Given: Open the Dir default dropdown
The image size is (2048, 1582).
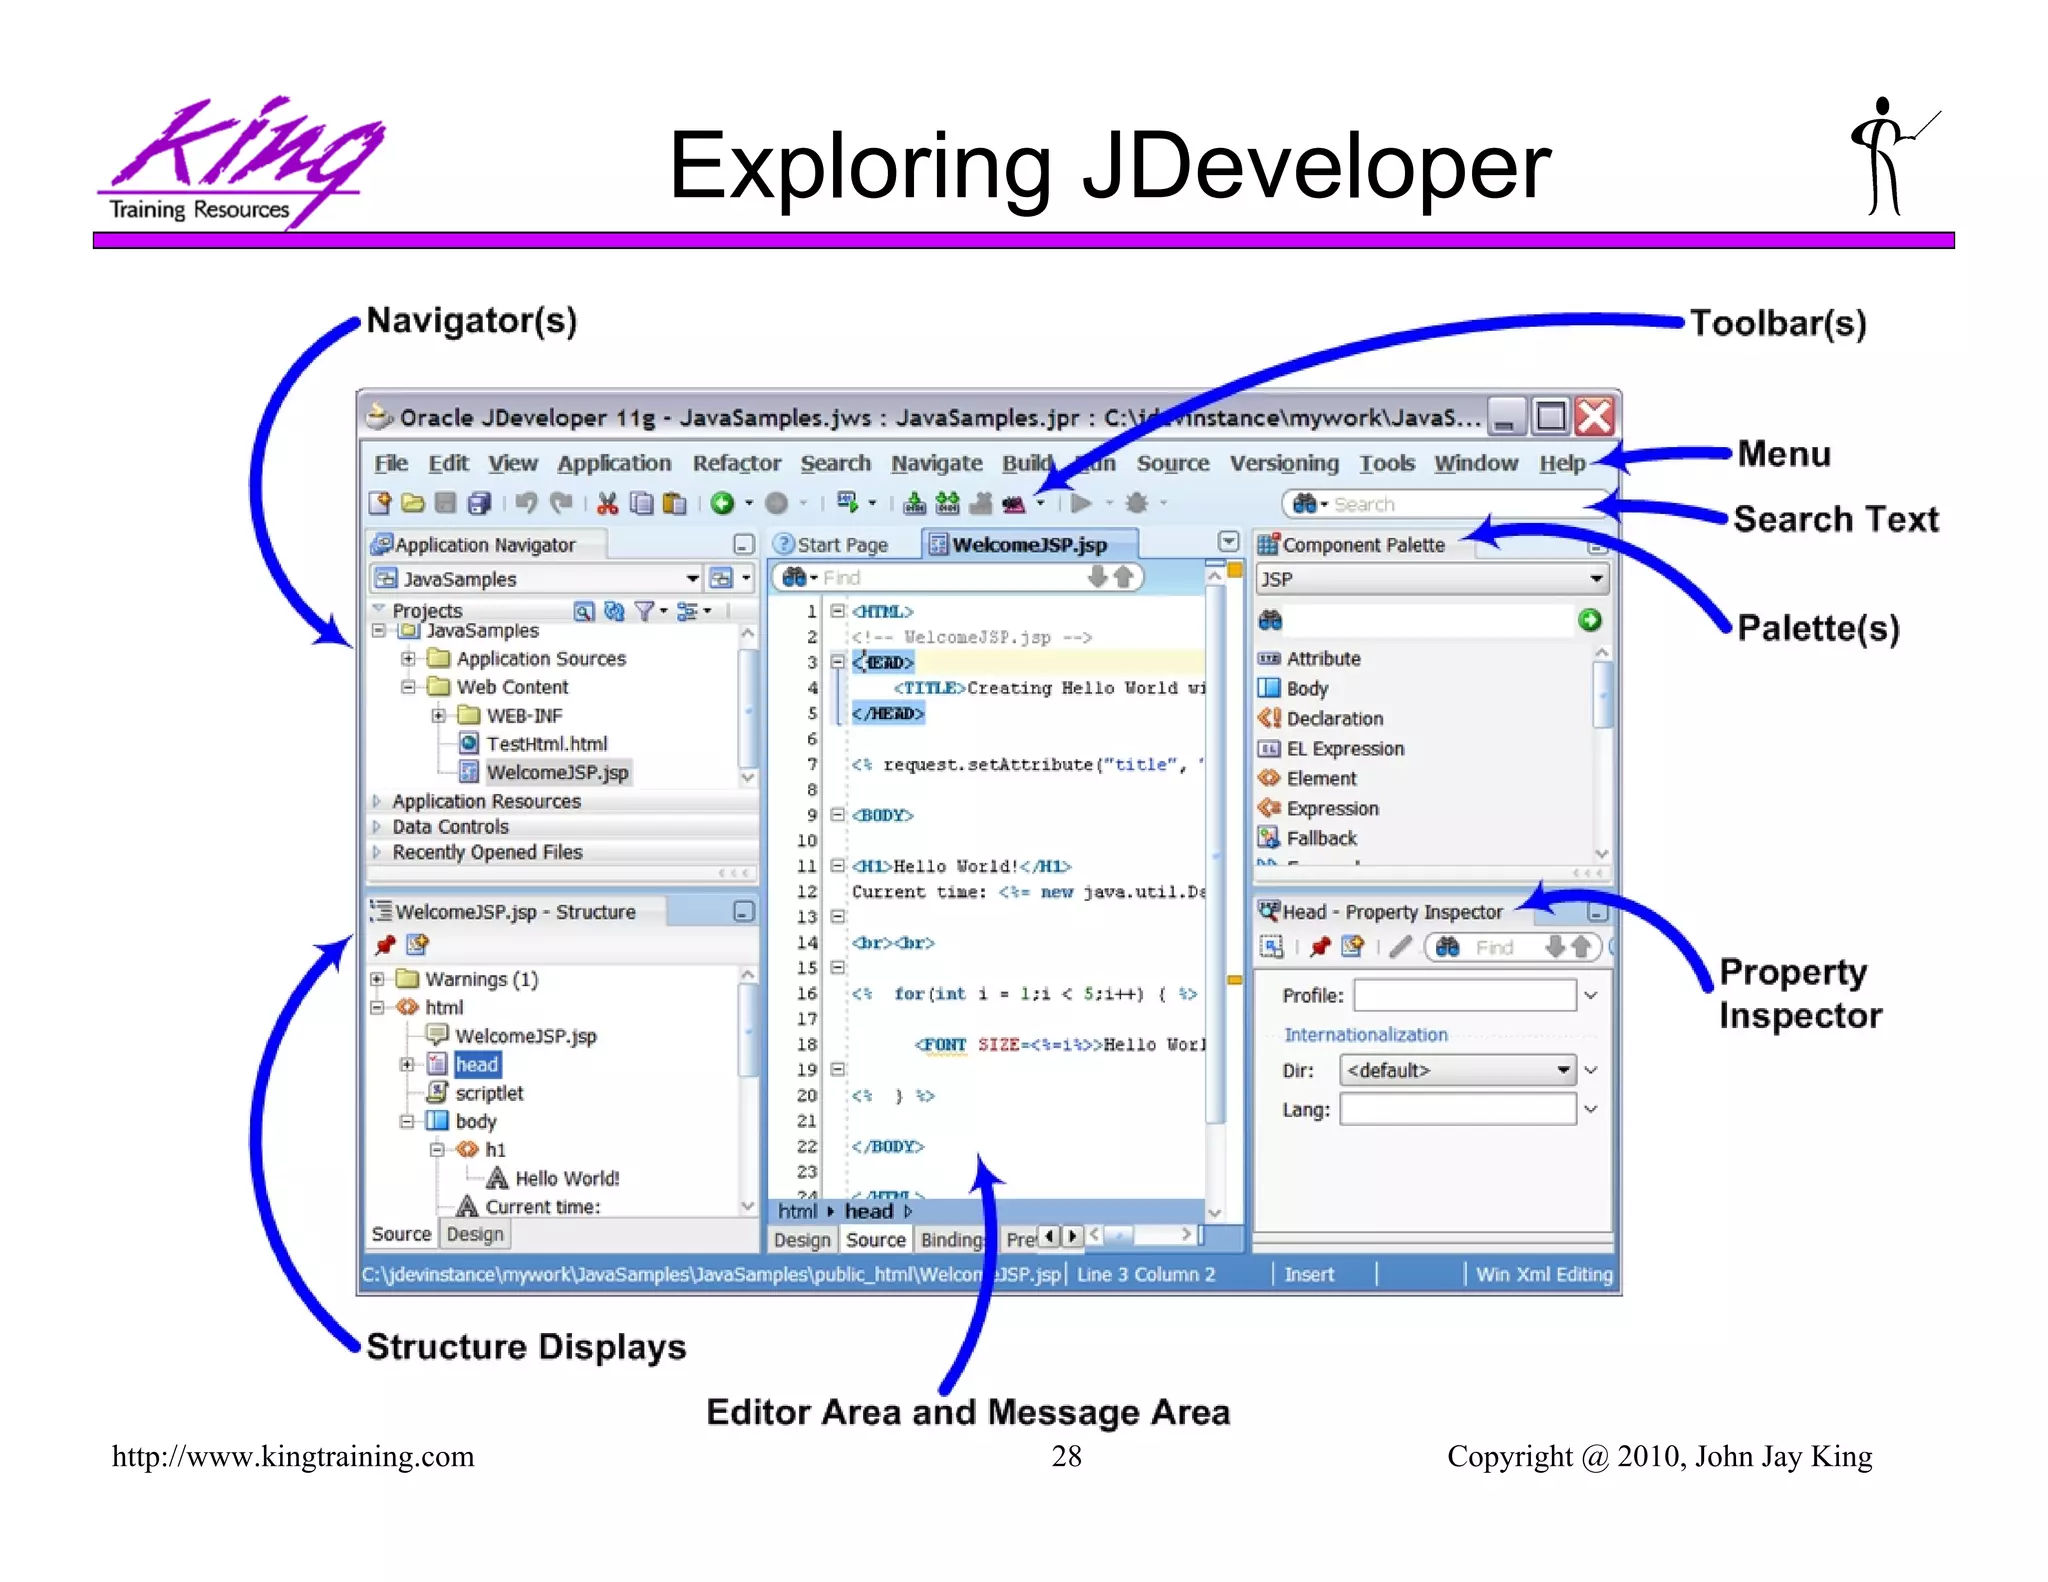Looking at the screenshot, I should tap(1564, 1070).
